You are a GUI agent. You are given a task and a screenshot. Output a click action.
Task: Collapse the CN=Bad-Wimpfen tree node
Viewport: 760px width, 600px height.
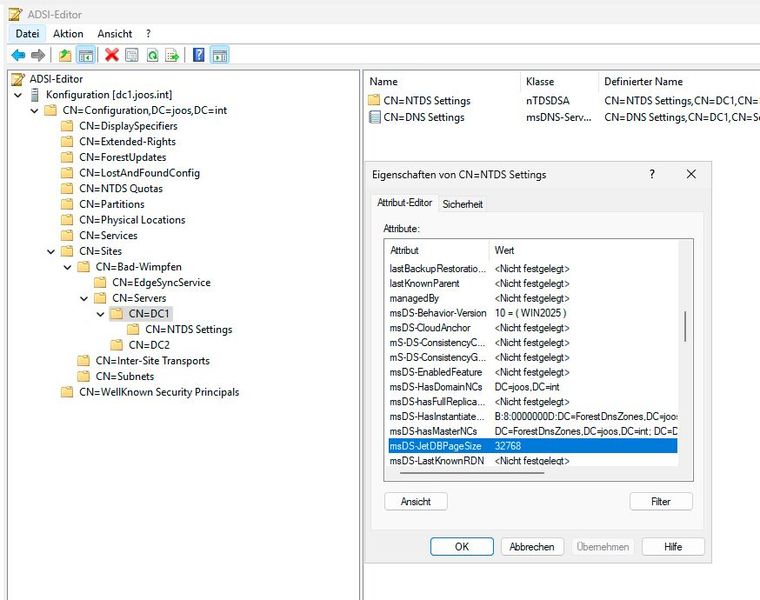pyautogui.click(x=67, y=267)
